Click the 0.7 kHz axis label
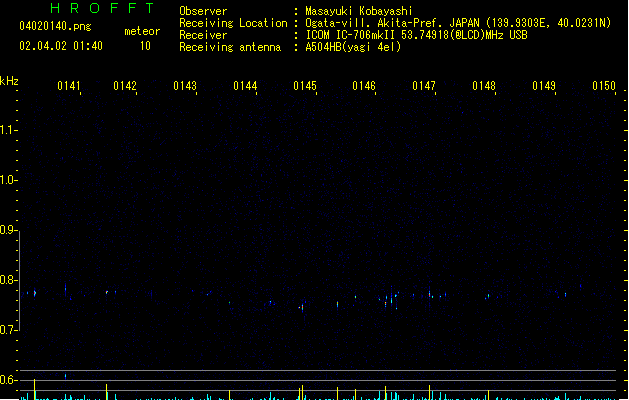This screenshot has width=629, height=400. coord(7,330)
